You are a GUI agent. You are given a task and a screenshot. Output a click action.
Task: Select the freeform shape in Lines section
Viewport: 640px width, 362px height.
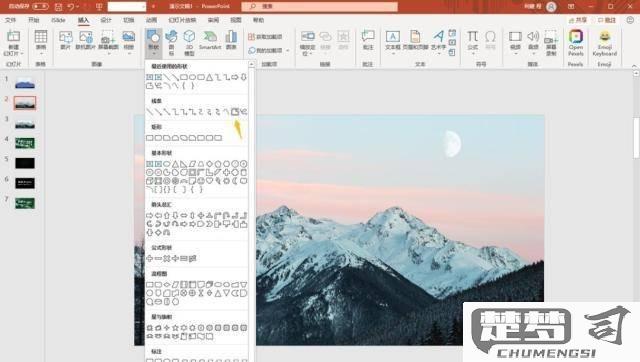click(x=235, y=112)
